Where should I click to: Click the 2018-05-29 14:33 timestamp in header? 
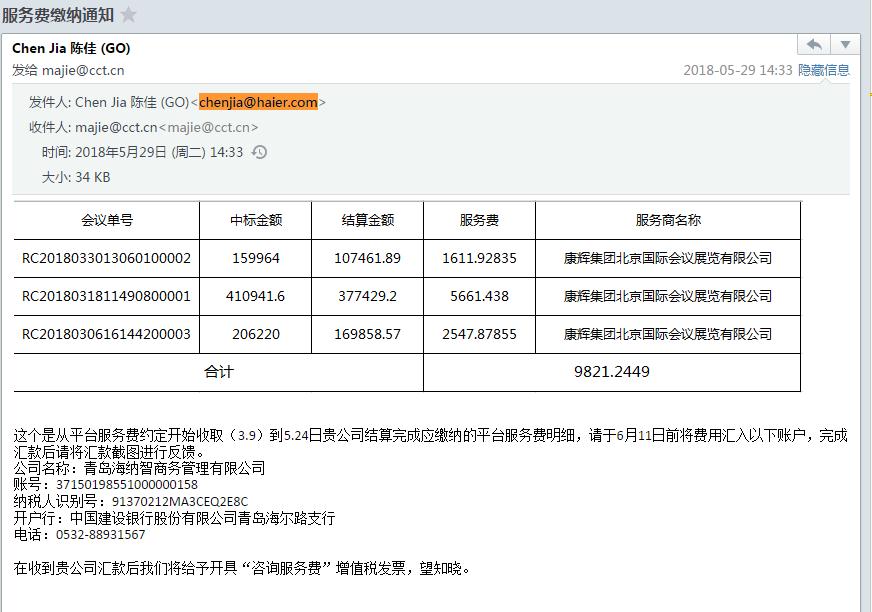[x=737, y=70]
